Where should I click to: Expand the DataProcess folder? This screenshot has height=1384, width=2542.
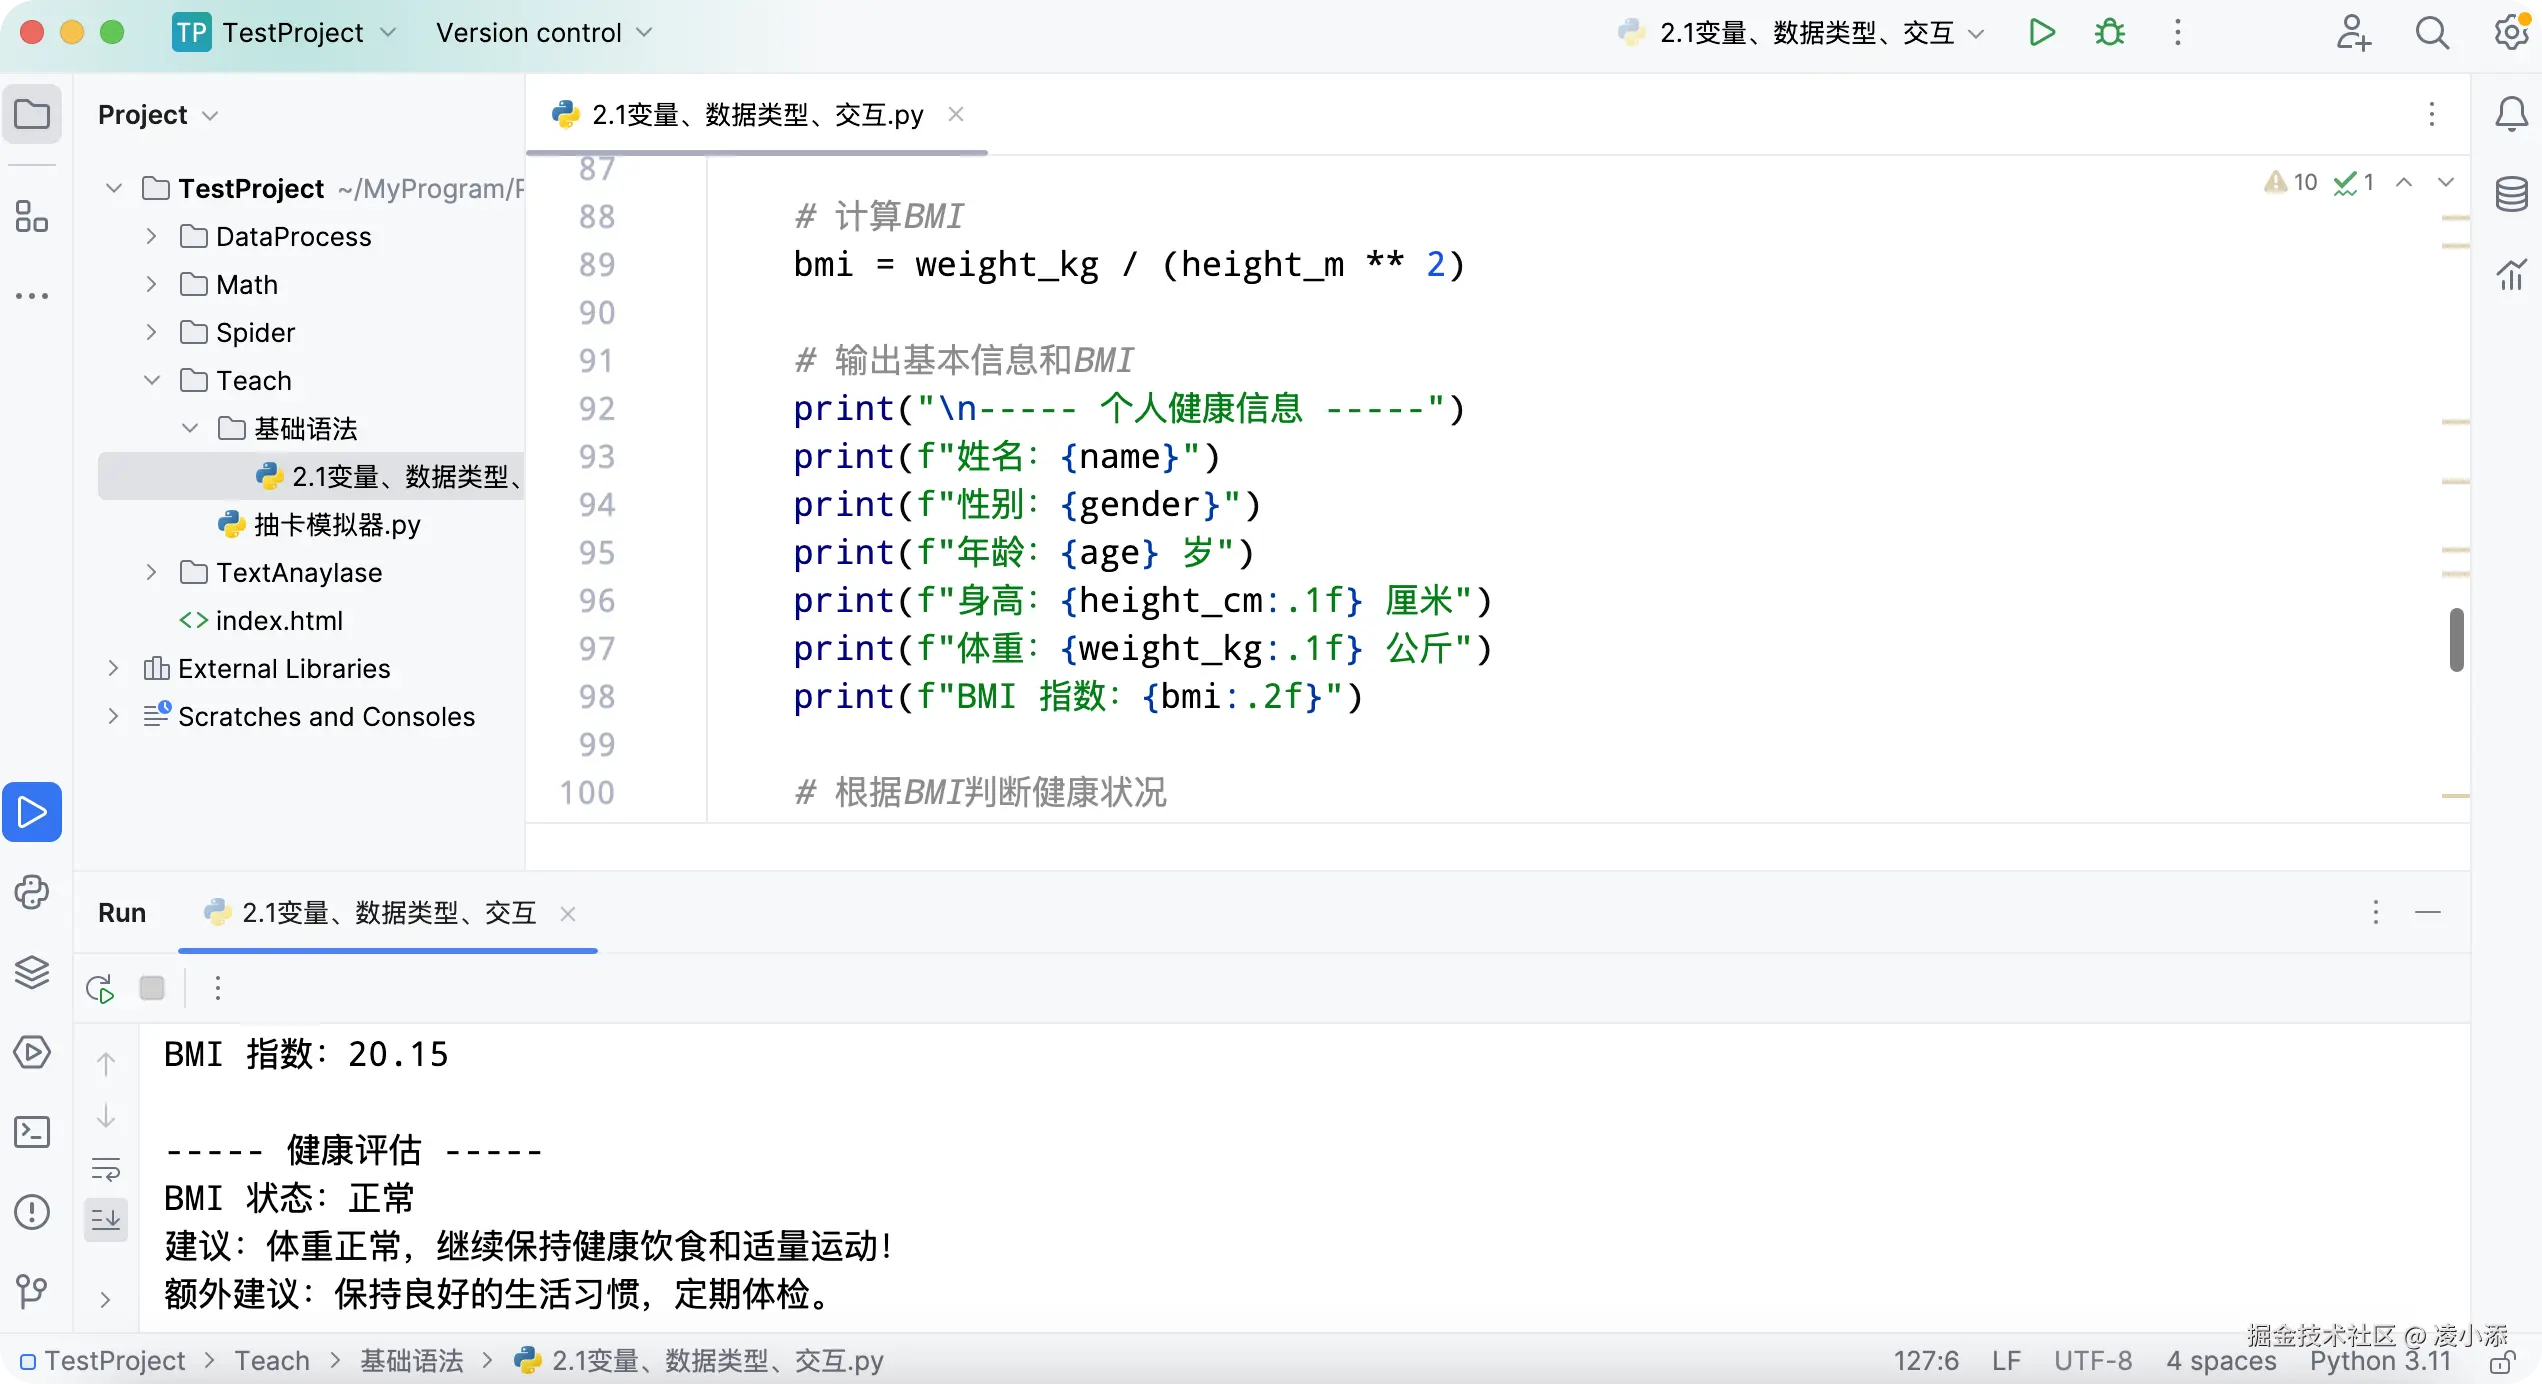[151, 236]
